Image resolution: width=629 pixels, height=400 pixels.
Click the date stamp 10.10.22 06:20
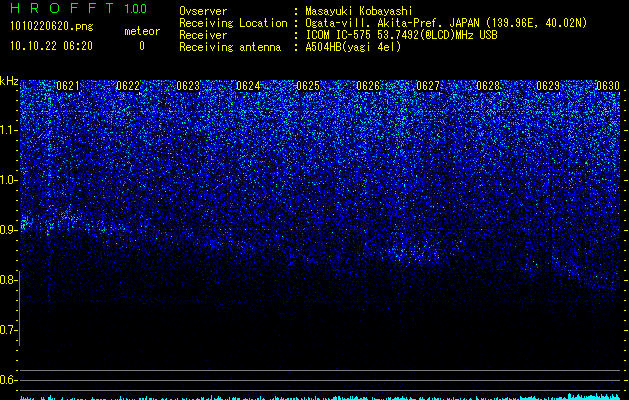(51, 46)
